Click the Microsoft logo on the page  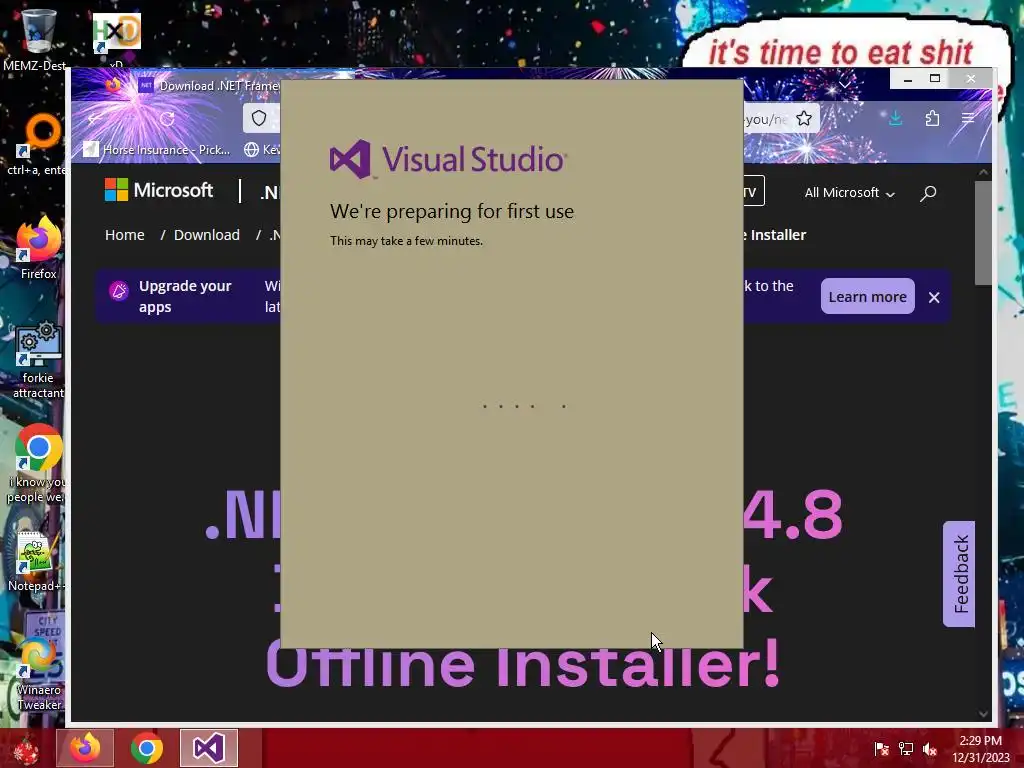(159, 190)
